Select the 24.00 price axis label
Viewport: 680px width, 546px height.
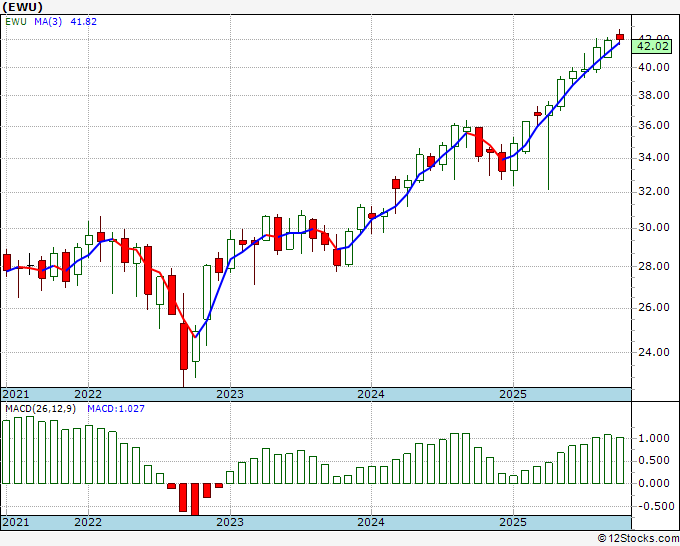click(x=654, y=352)
